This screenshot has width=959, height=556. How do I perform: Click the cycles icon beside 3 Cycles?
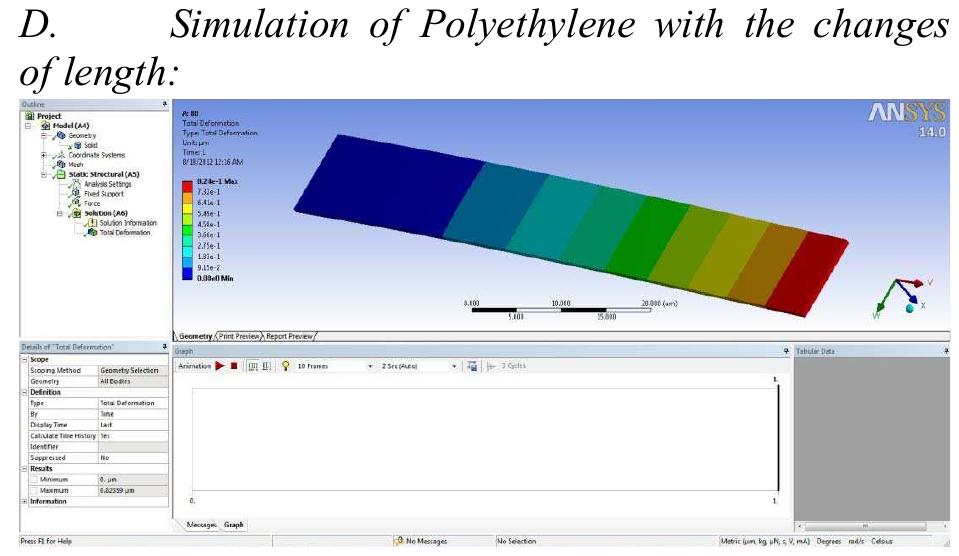tap(491, 366)
